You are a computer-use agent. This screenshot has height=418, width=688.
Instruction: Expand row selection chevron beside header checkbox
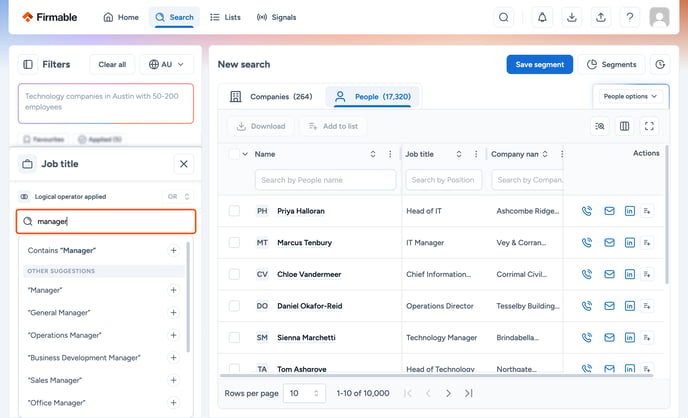tap(245, 154)
